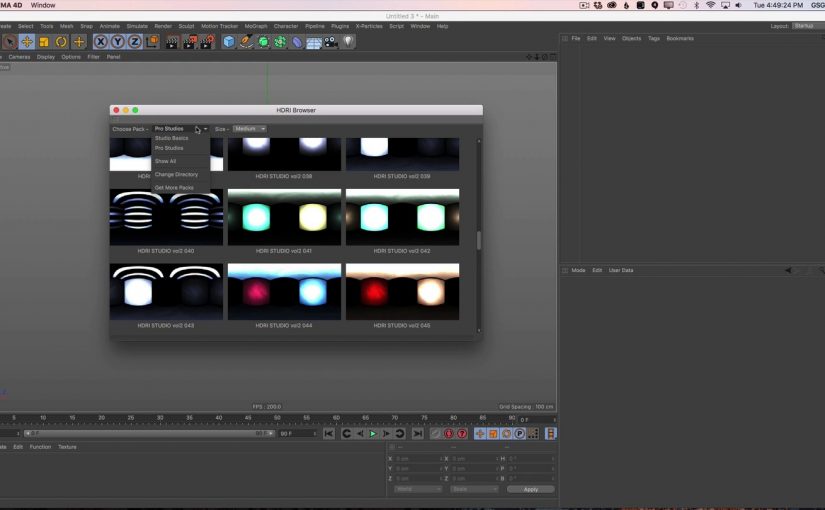Viewport: 825px width, 510px height.
Task: Click Apply in coordinates panel
Action: pyautogui.click(x=530, y=489)
